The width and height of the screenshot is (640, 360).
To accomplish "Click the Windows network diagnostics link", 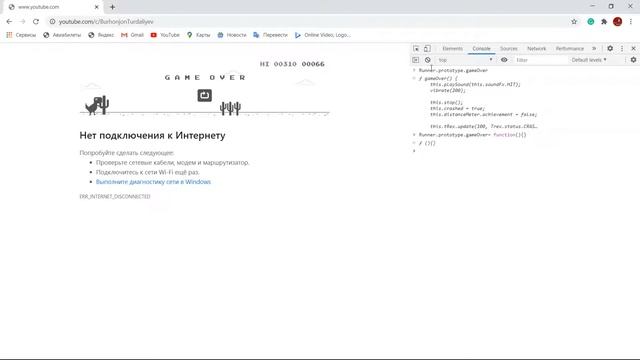I will click(x=153, y=182).
